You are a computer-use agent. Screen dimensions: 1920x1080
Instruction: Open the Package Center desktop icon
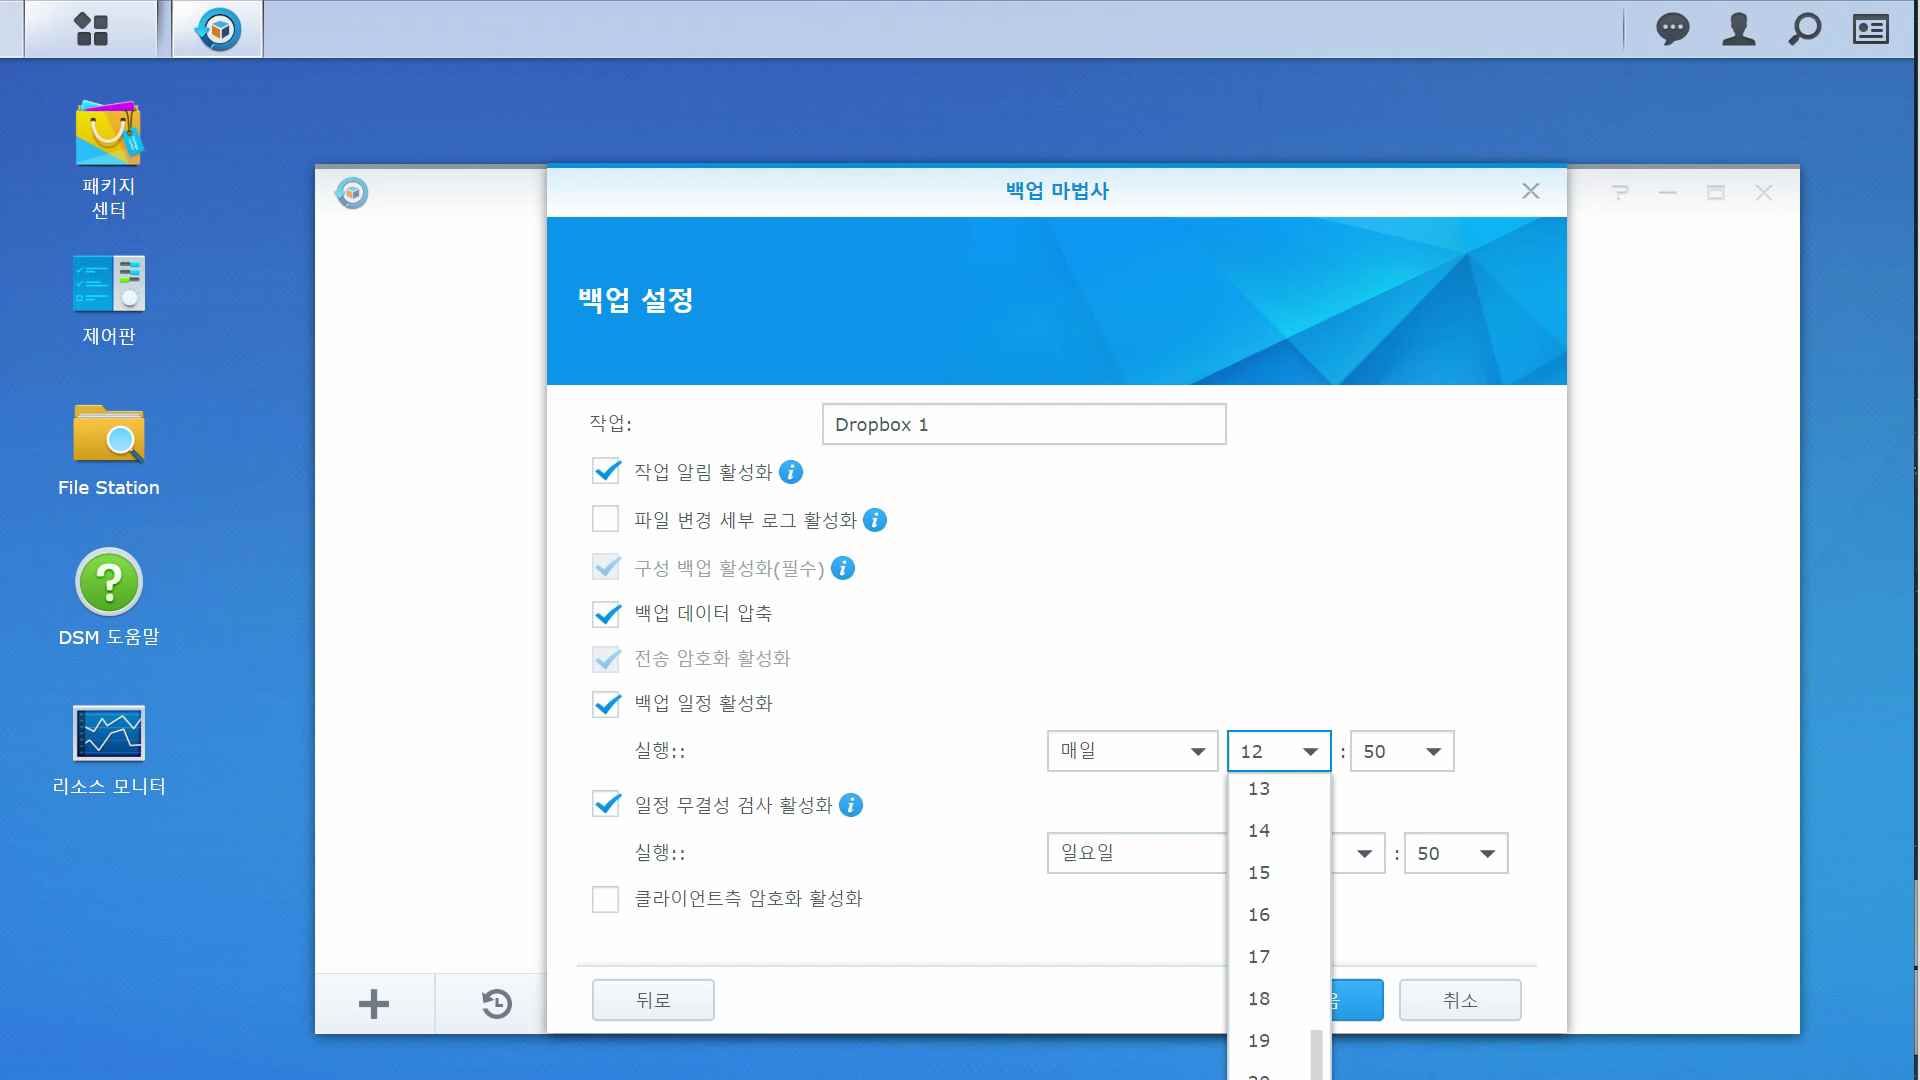click(108, 135)
